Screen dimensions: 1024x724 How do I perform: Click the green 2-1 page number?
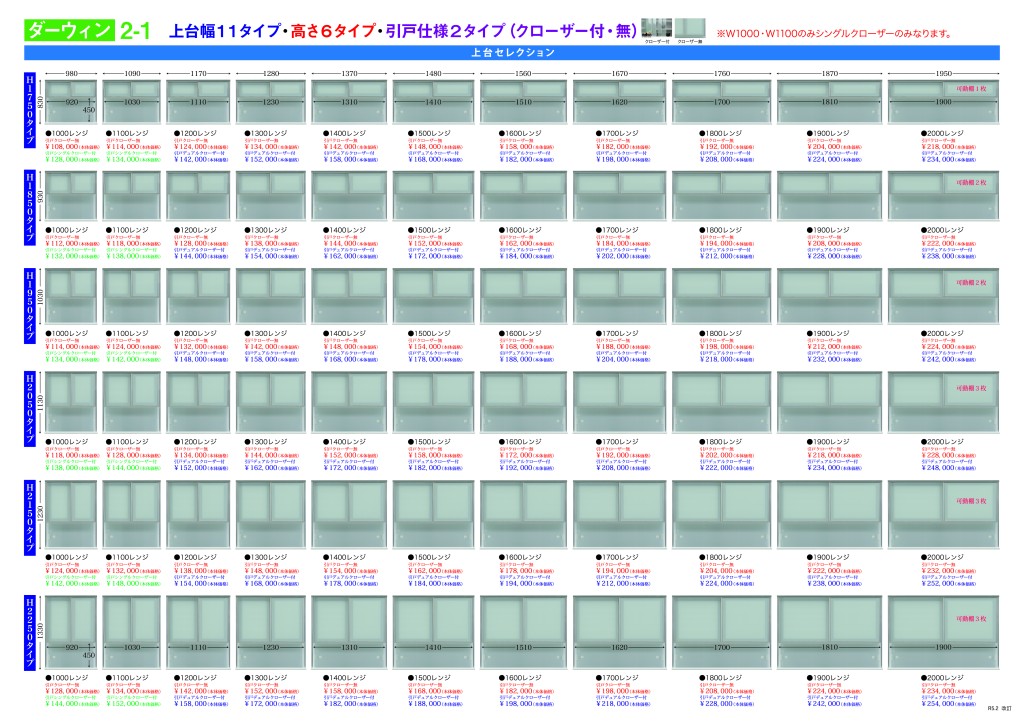point(135,31)
